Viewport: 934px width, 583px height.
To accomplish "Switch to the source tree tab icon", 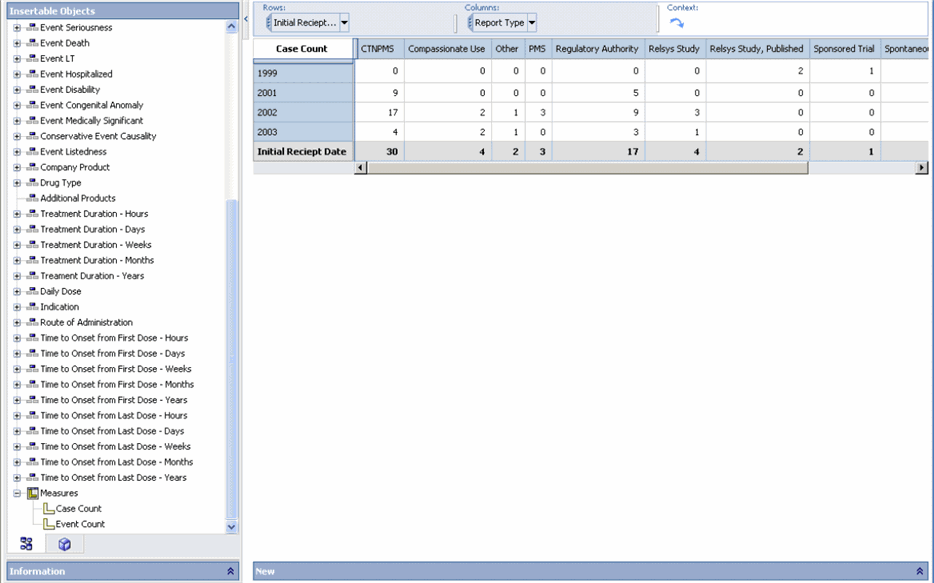I will 26,543.
